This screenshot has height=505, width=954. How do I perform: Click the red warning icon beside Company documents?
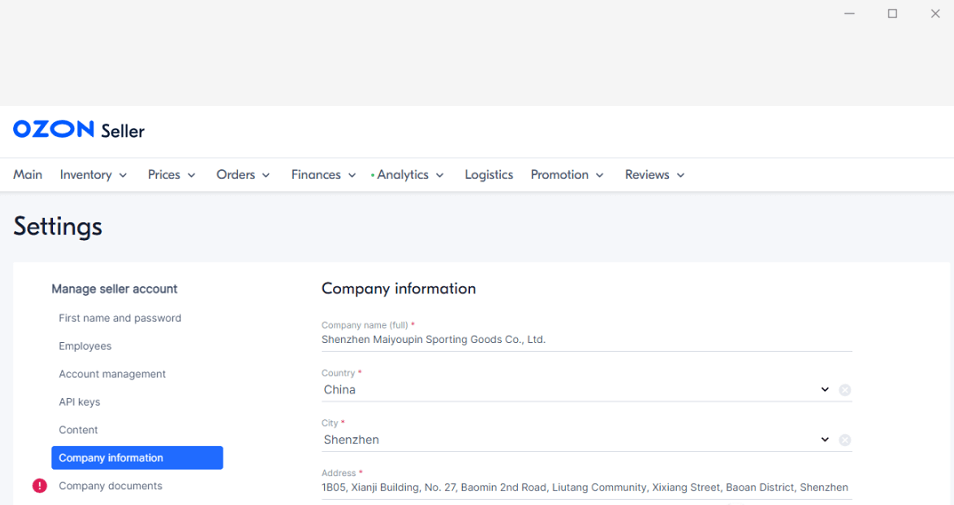pyautogui.click(x=39, y=486)
